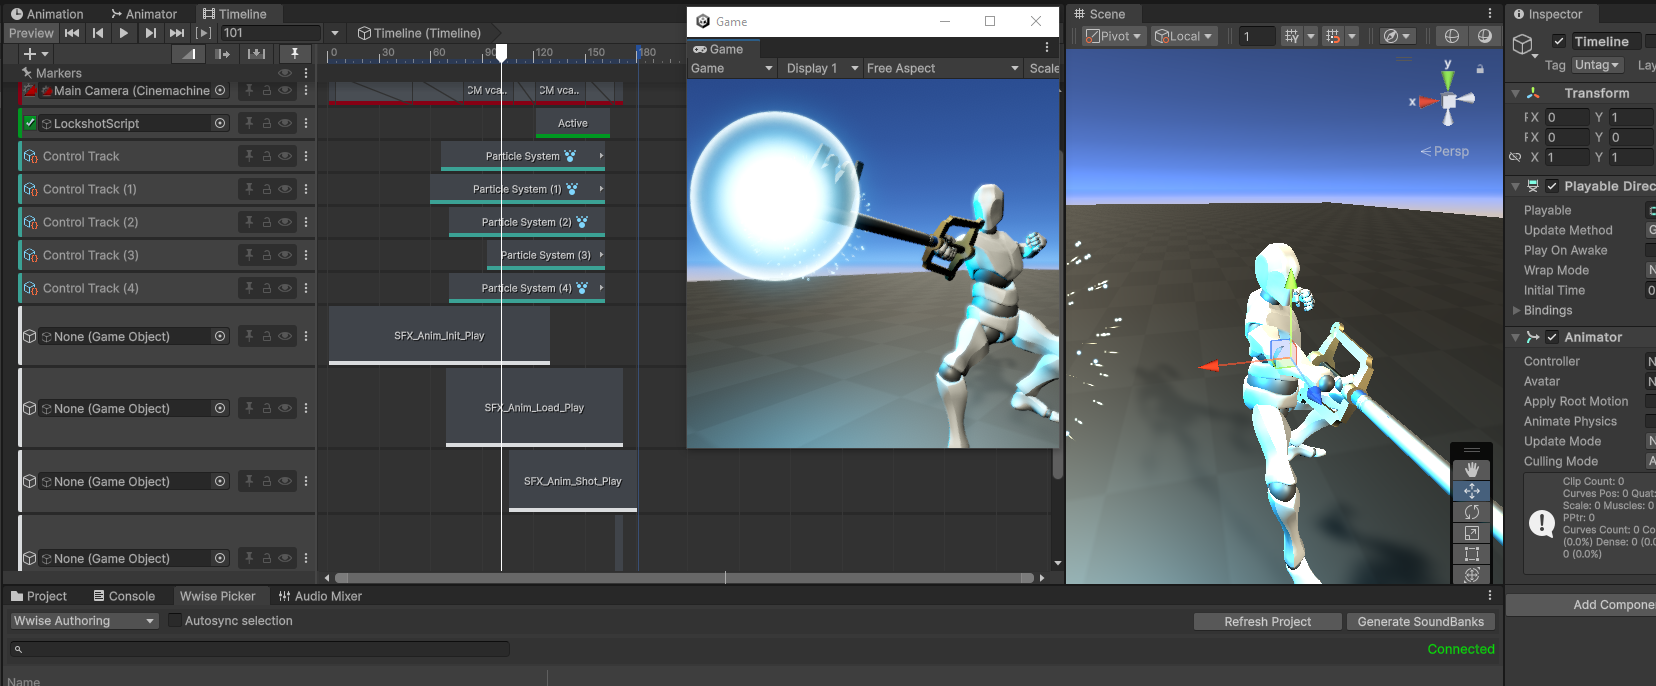Expand the Bindings section in Inspector
Screen dimensions: 1656x686
1517,310
